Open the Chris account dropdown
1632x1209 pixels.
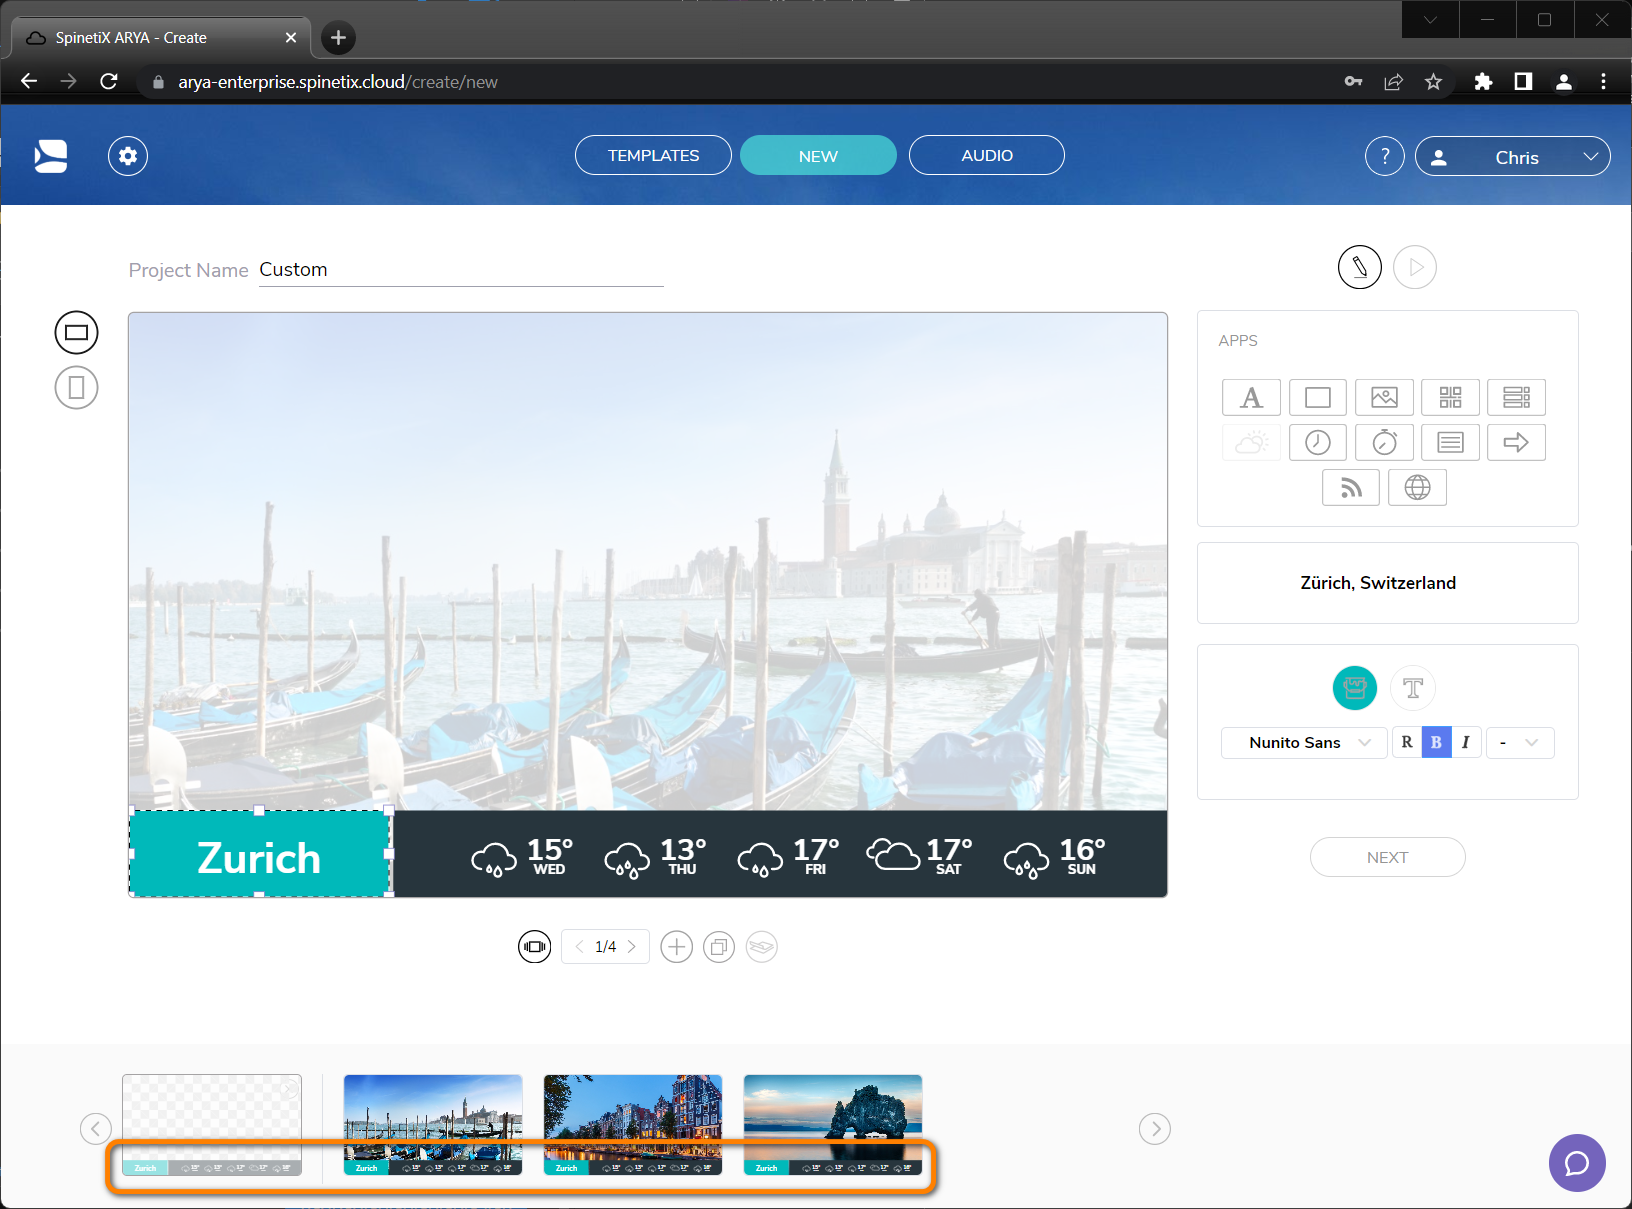tap(1513, 156)
